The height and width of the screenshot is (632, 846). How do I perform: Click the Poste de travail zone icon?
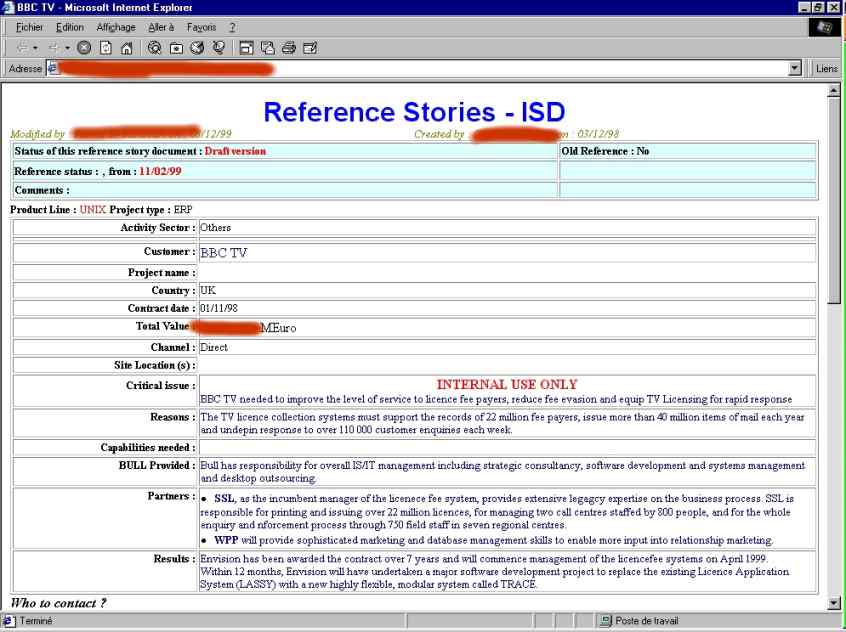(x=606, y=621)
